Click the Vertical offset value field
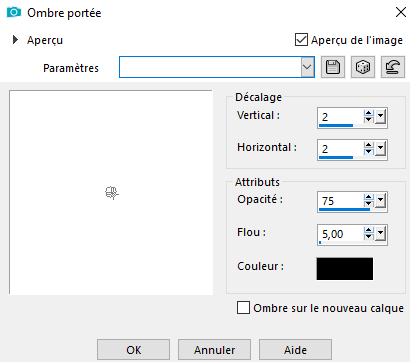Viewport: 410px width, 362px height. click(341, 116)
